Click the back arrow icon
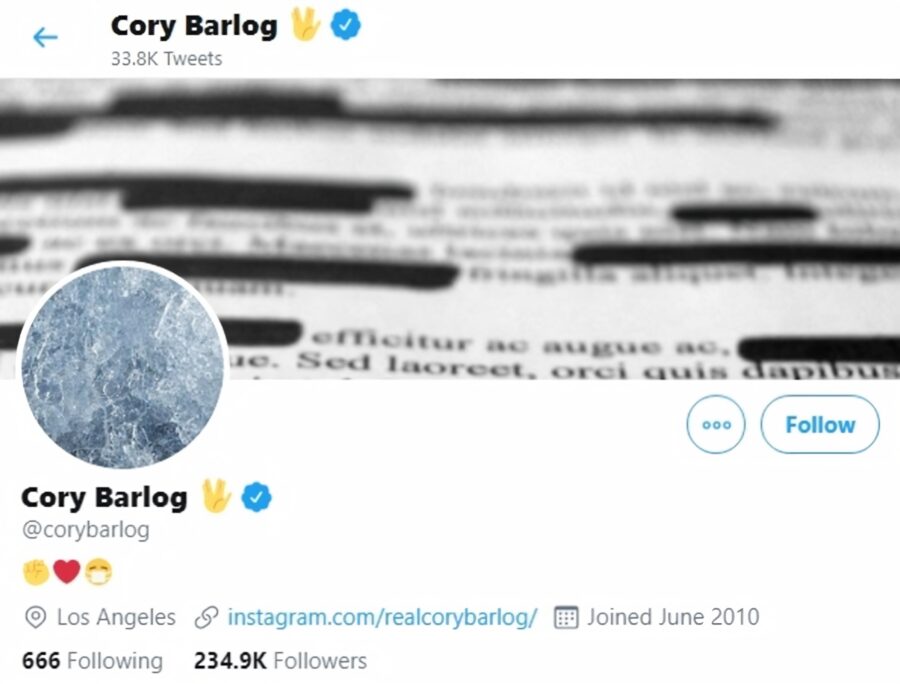This screenshot has height=684, width=900. coord(45,38)
